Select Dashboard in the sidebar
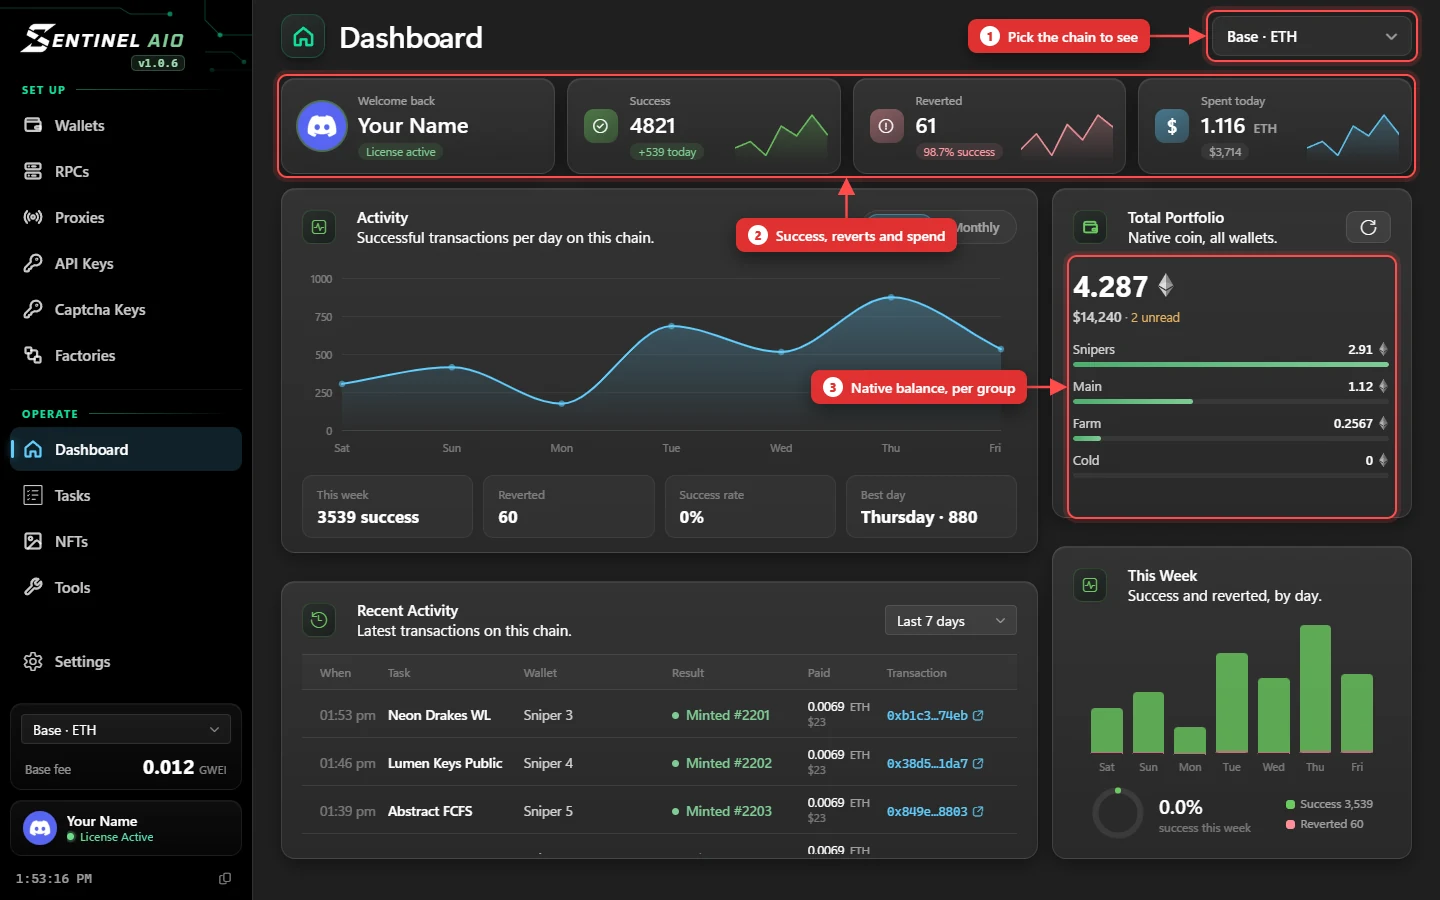 click(126, 449)
